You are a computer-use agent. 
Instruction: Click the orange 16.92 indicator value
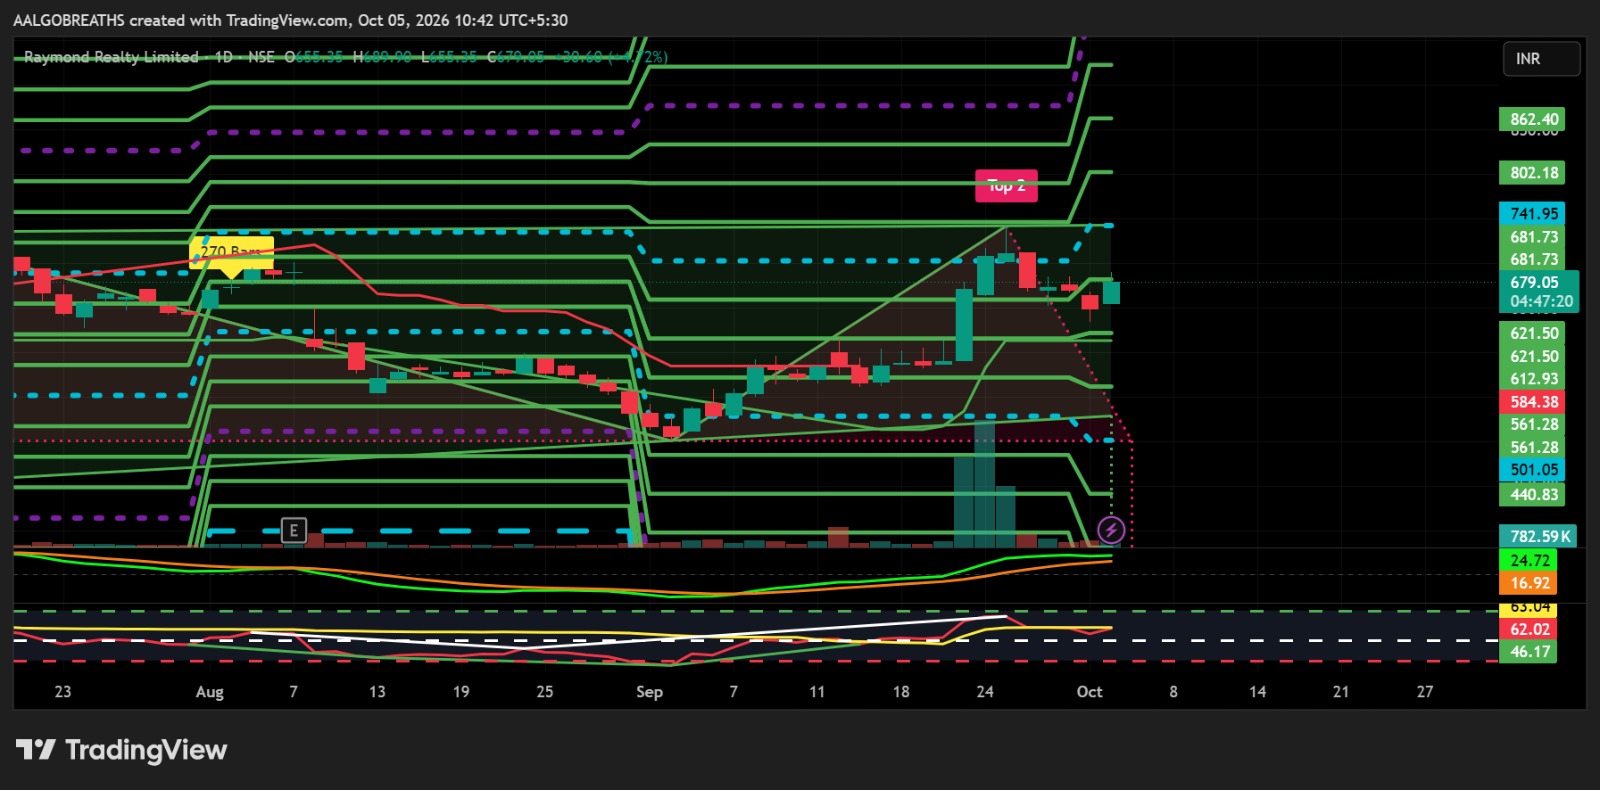point(1528,583)
